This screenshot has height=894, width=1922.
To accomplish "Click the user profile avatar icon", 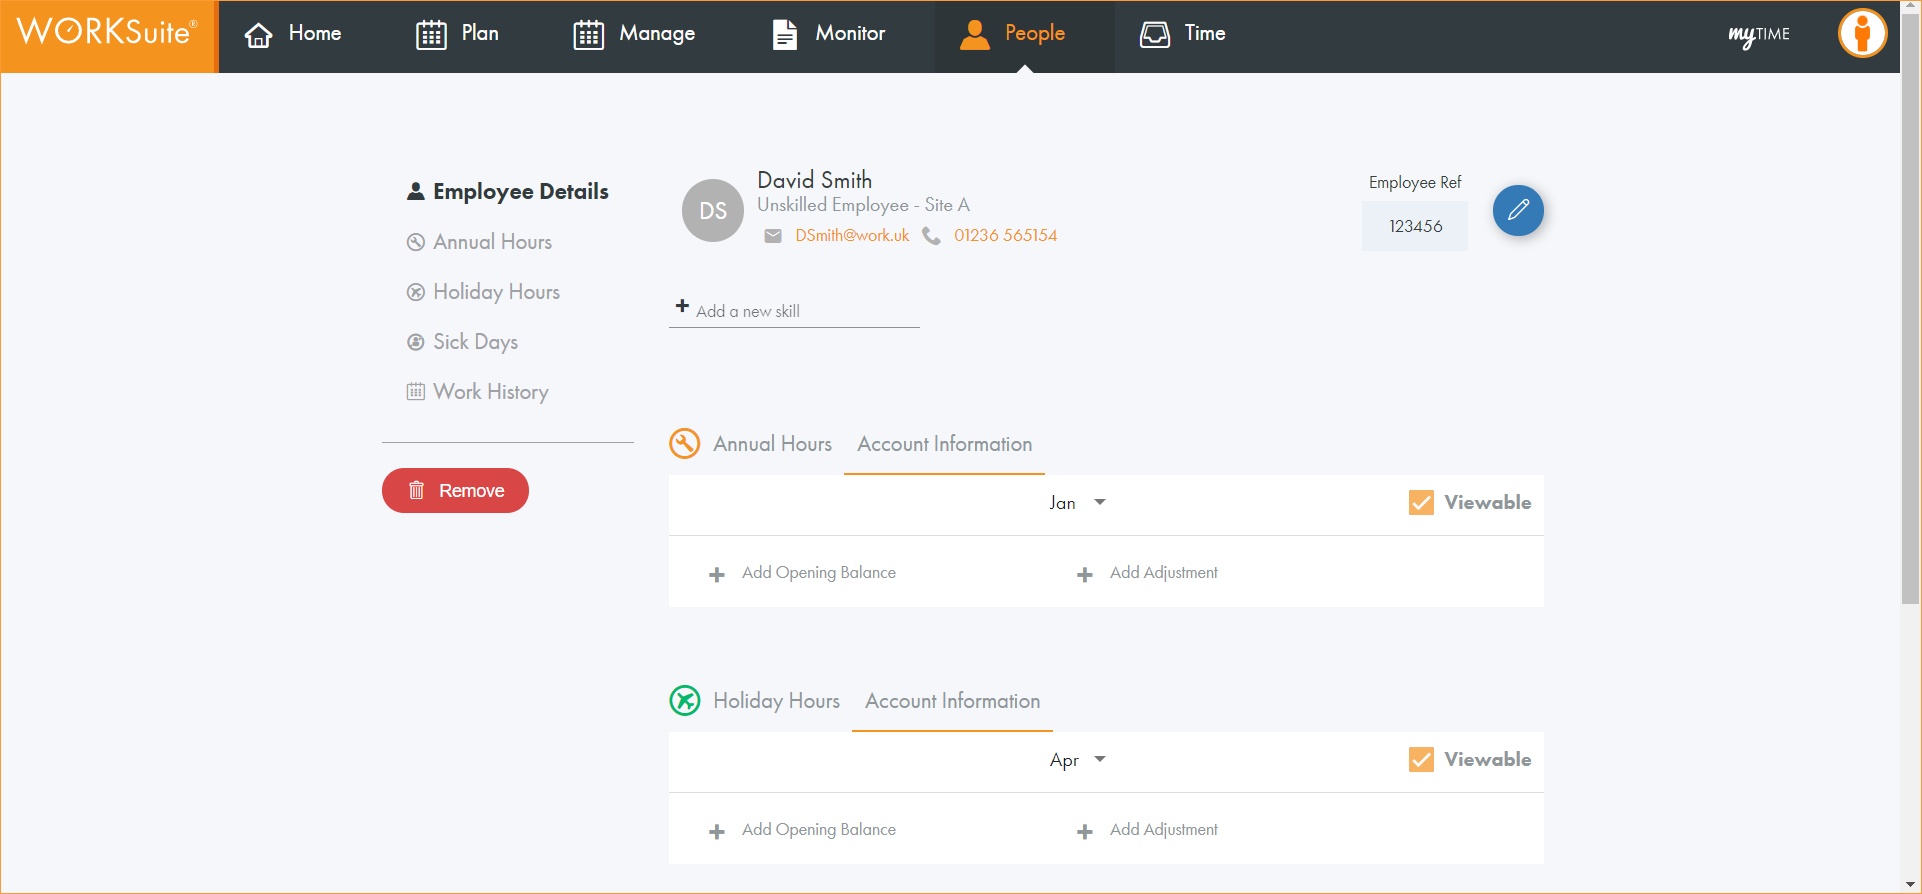I will coord(1861,34).
